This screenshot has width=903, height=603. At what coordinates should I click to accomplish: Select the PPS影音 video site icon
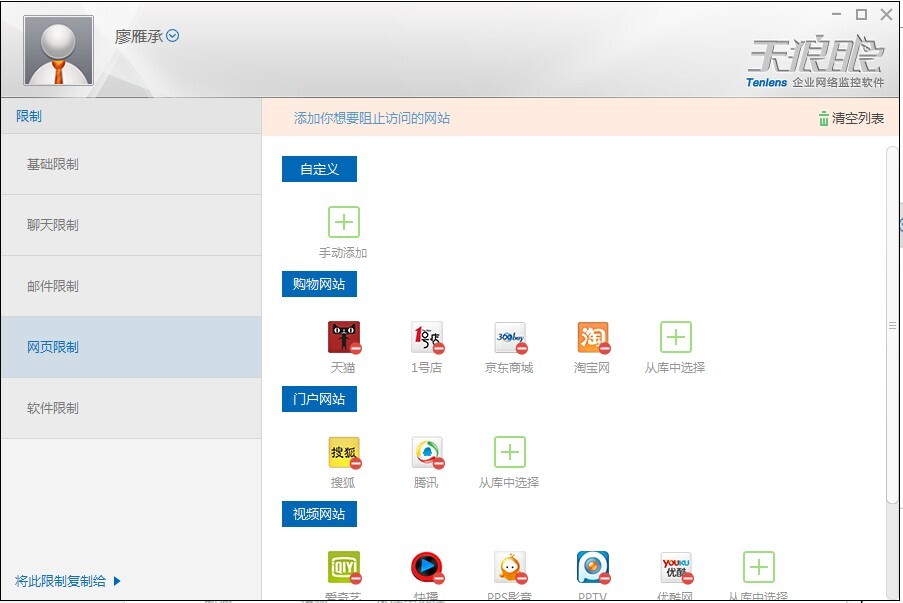[510, 567]
